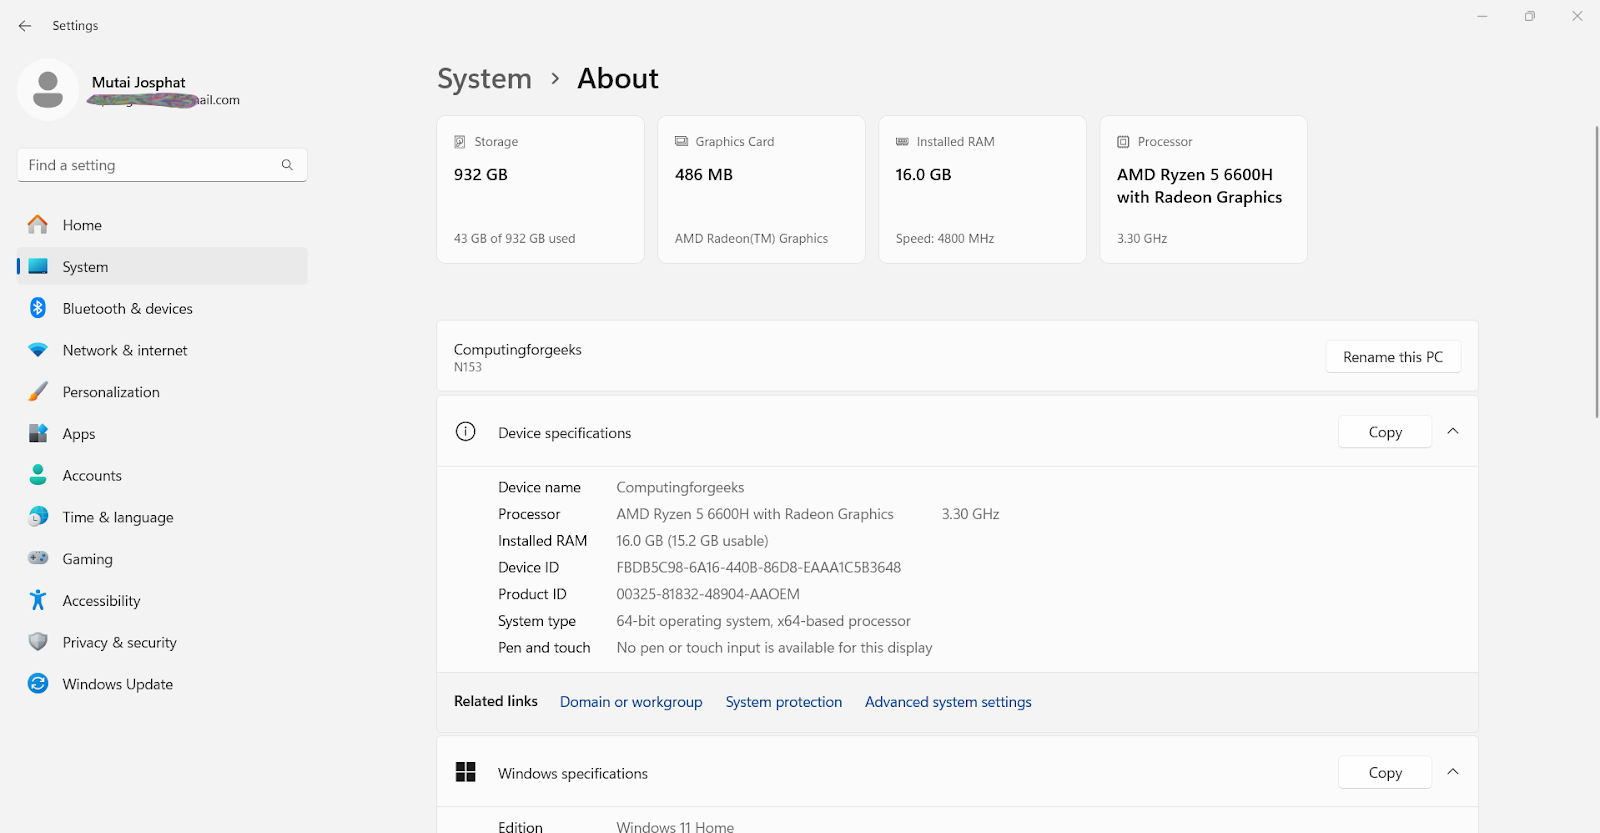Click the Pen and touch value text

coord(774,648)
